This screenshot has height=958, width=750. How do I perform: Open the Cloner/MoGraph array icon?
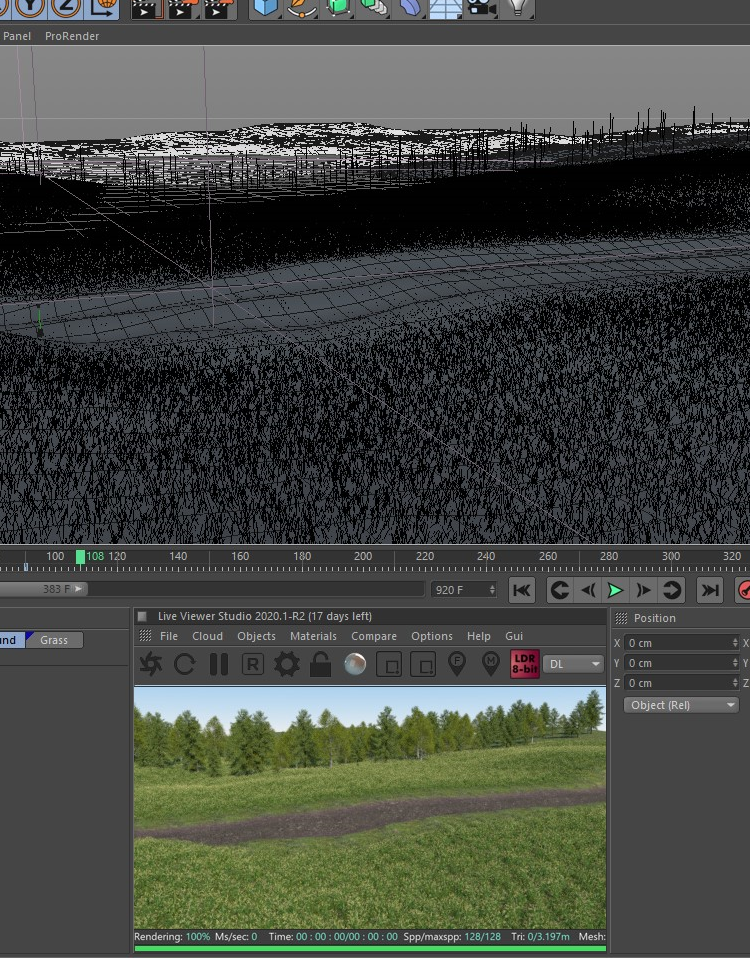[373, 7]
